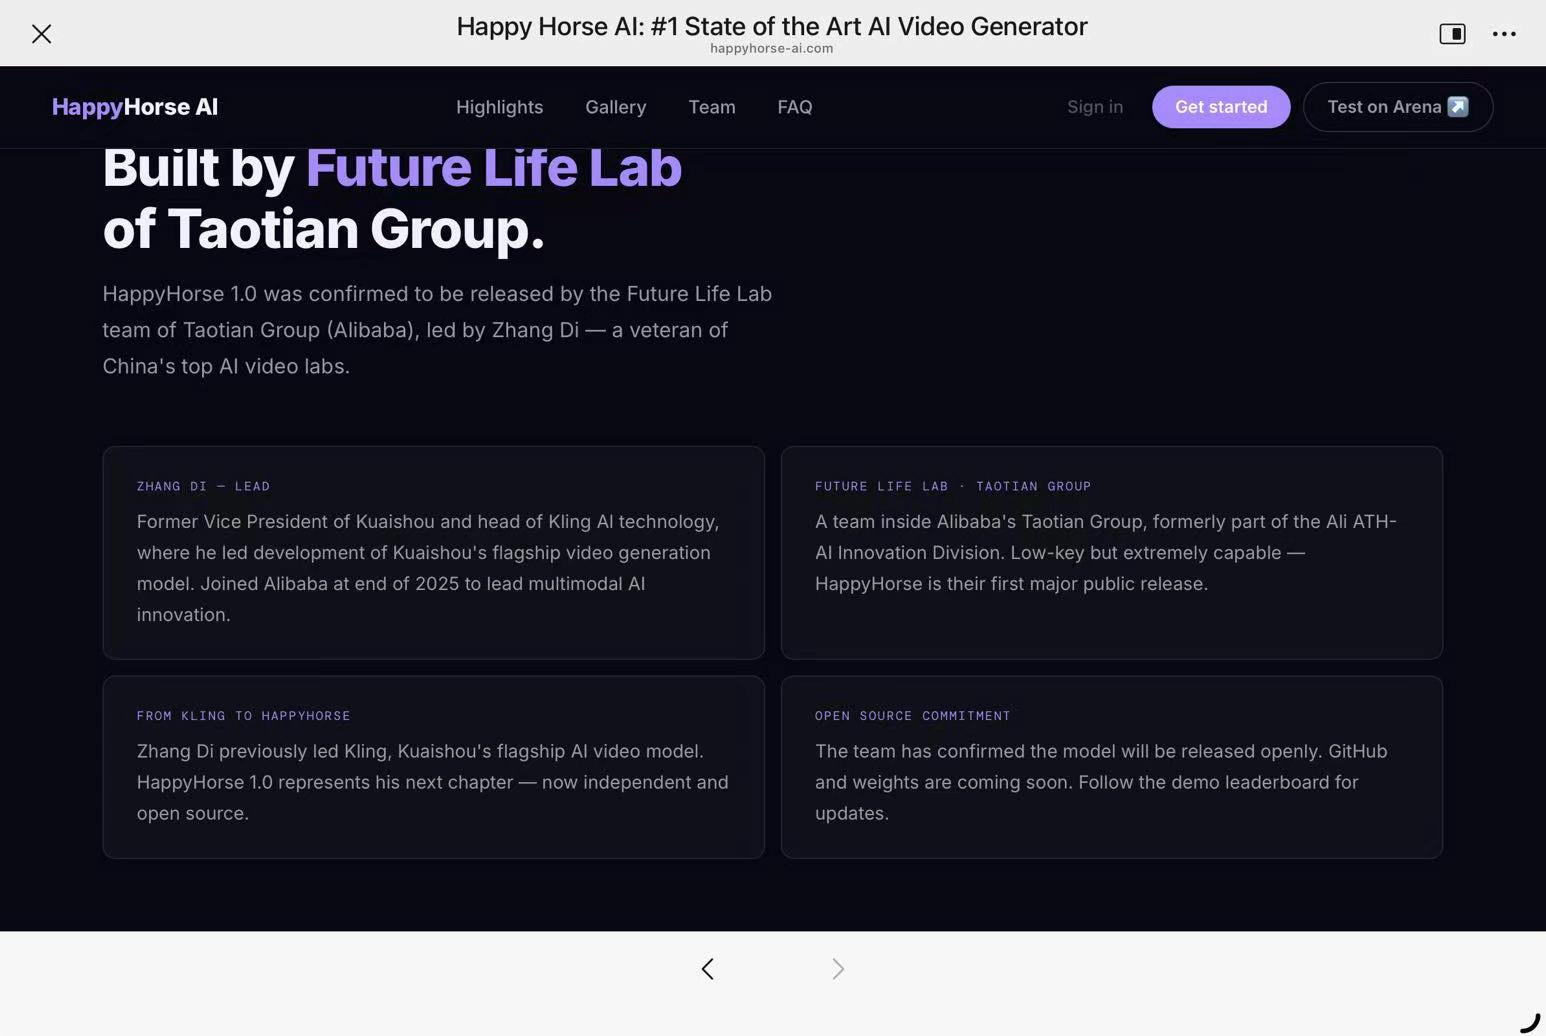Select the From Kling to HappyHorse card
The width and height of the screenshot is (1546, 1036).
tap(433, 767)
